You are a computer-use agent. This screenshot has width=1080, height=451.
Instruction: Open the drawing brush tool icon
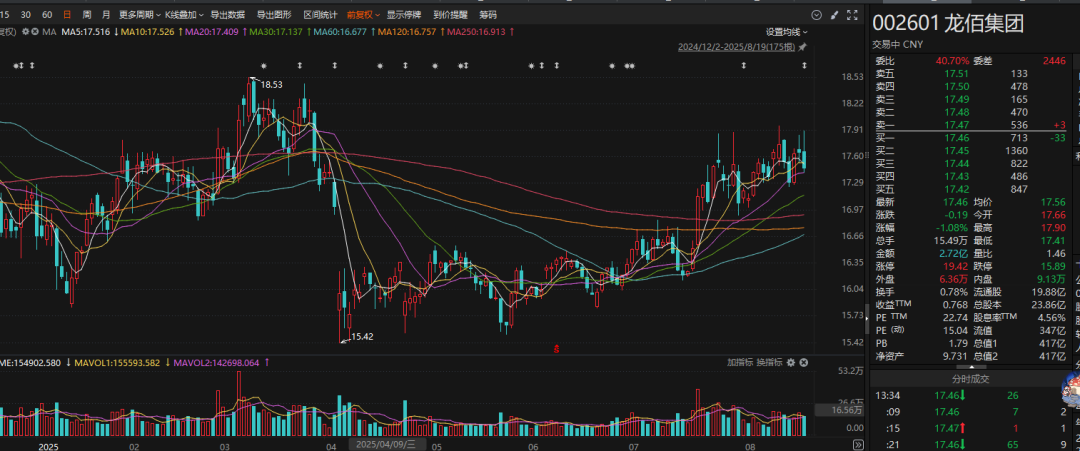[x=835, y=14]
